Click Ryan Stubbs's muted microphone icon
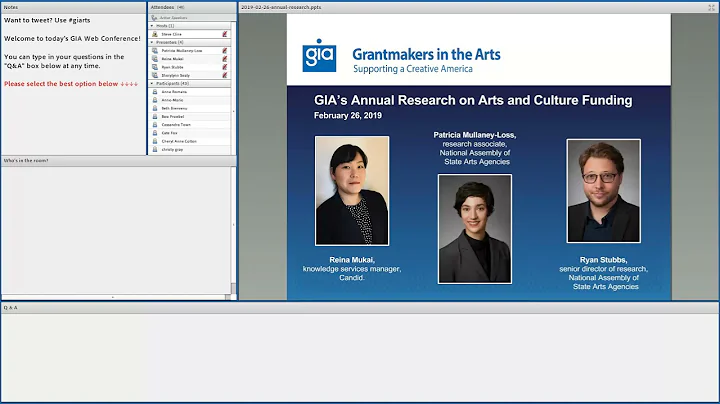Screen dimensions: 720x404 [225, 67]
